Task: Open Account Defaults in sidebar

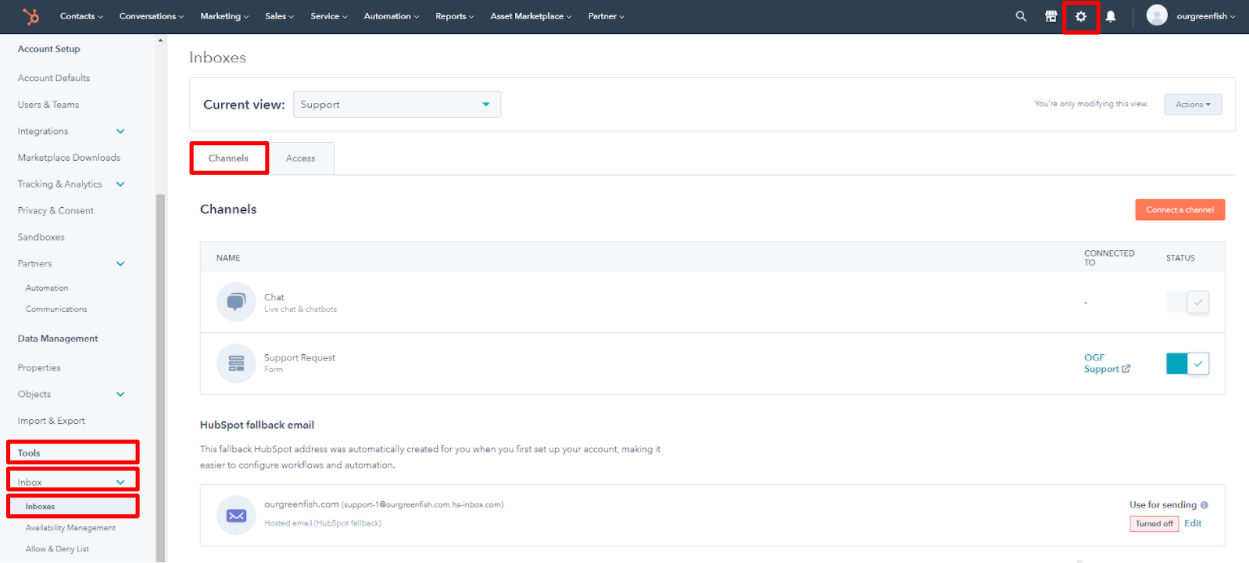Action: (x=54, y=78)
